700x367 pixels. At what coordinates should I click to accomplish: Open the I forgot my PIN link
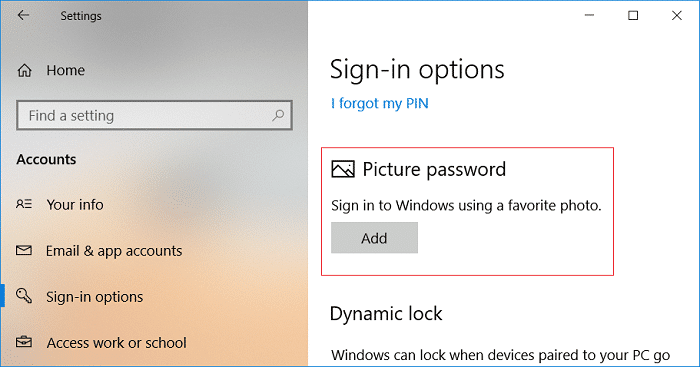pos(379,103)
